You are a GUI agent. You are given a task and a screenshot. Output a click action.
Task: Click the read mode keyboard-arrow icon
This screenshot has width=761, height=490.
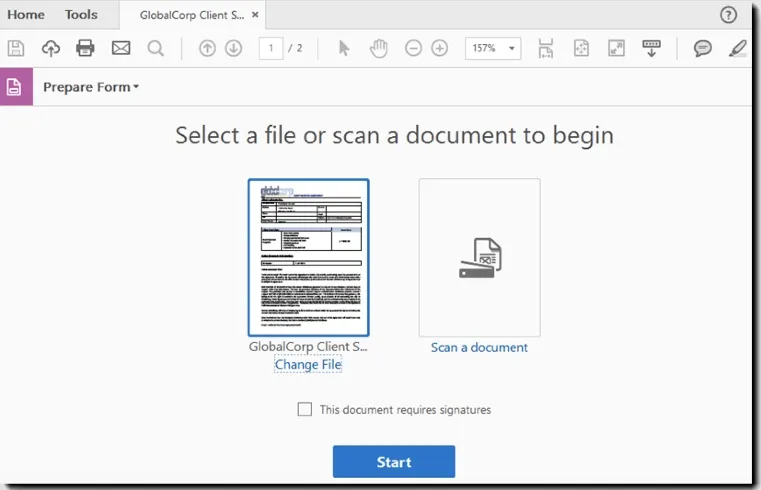click(x=651, y=48)
